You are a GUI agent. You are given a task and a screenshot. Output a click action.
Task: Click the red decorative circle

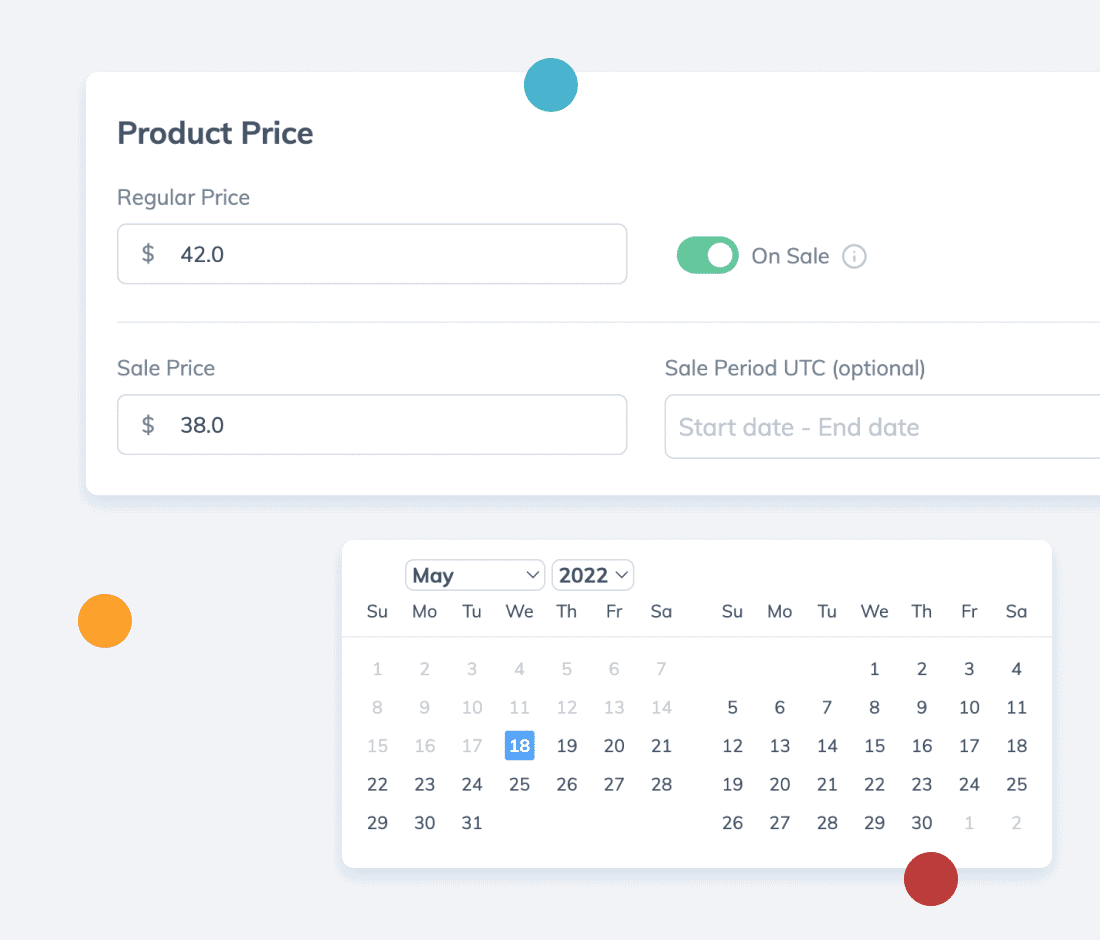tap(931, 879)
